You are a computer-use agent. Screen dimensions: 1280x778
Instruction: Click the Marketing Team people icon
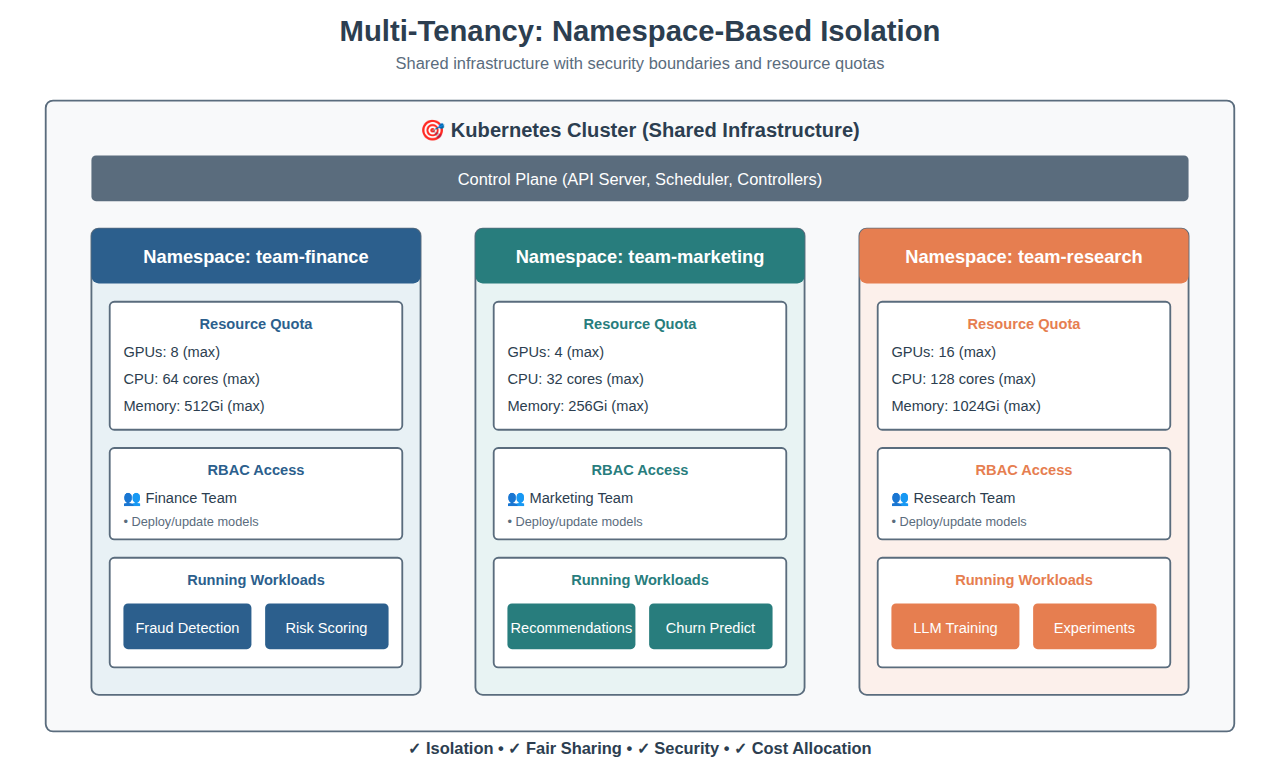click(x=516, y=498)
